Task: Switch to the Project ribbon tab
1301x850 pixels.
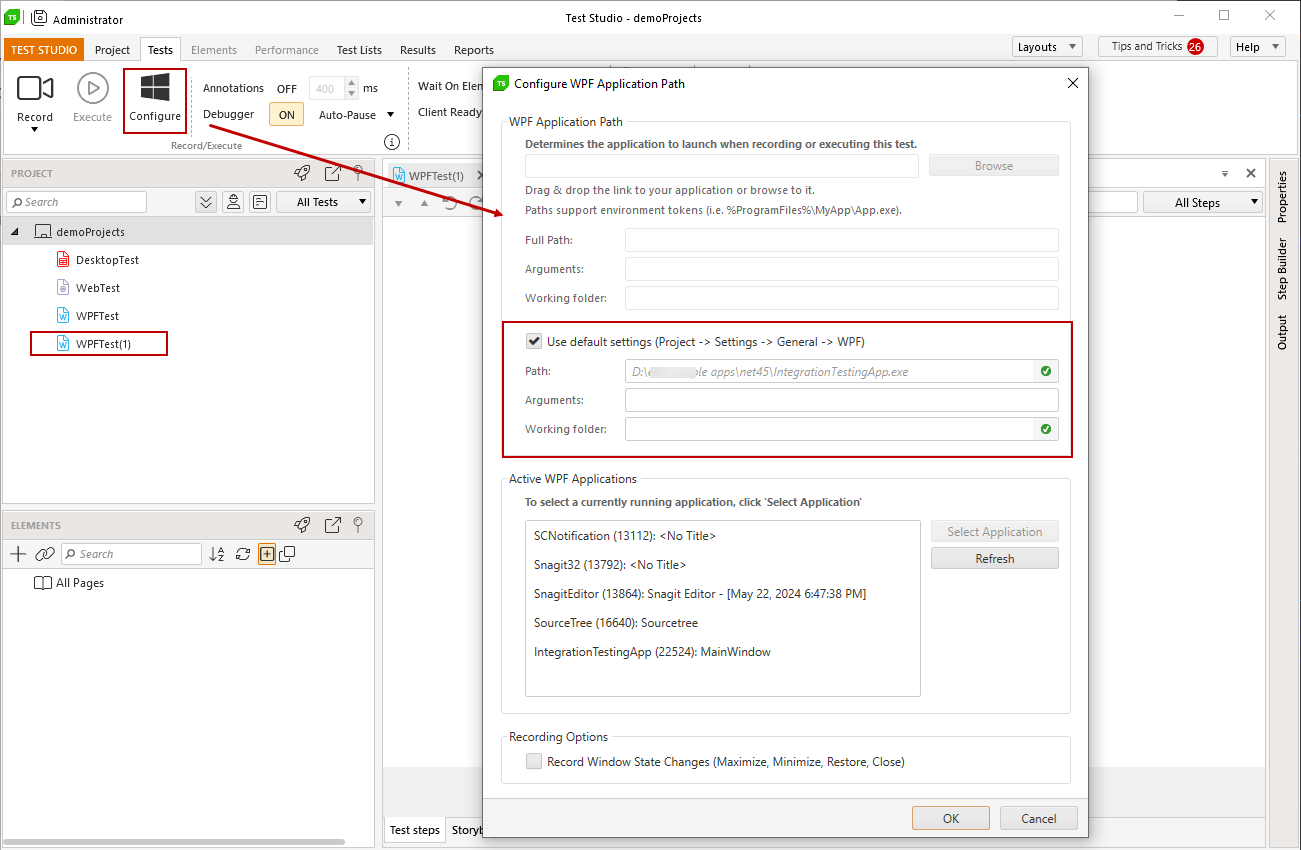Action: 113,50
